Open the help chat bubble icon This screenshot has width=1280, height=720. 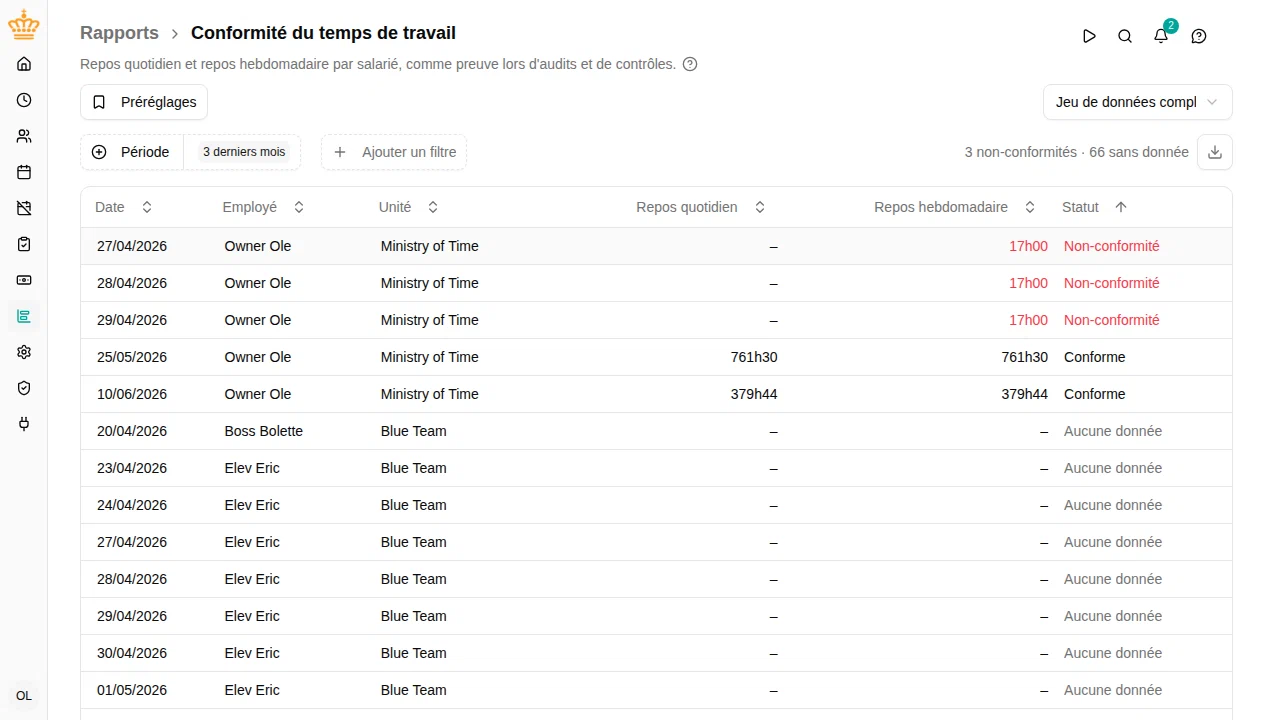pyautogui.click(x=1199, y=36)
